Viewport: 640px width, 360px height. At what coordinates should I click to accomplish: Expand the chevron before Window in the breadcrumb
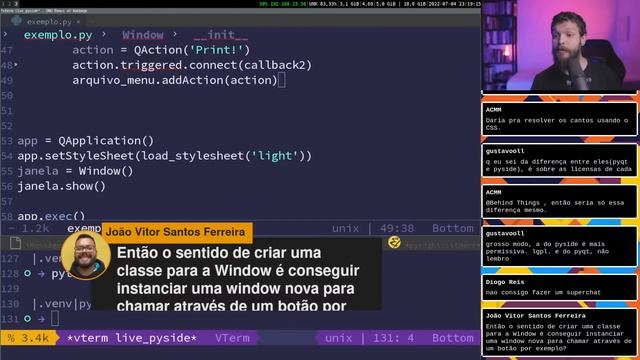104,35
